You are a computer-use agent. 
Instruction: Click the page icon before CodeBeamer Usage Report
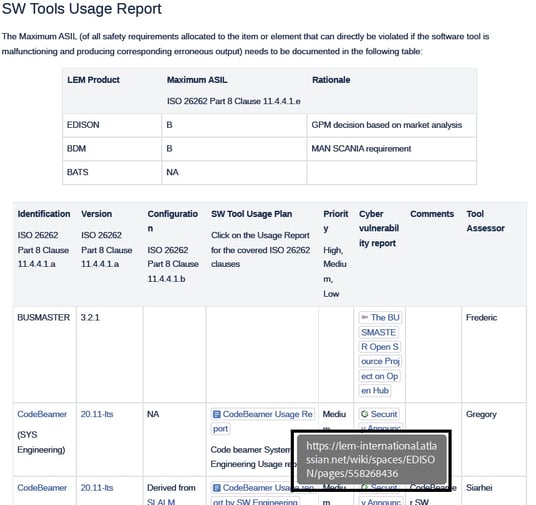click(x=216, y=414)
